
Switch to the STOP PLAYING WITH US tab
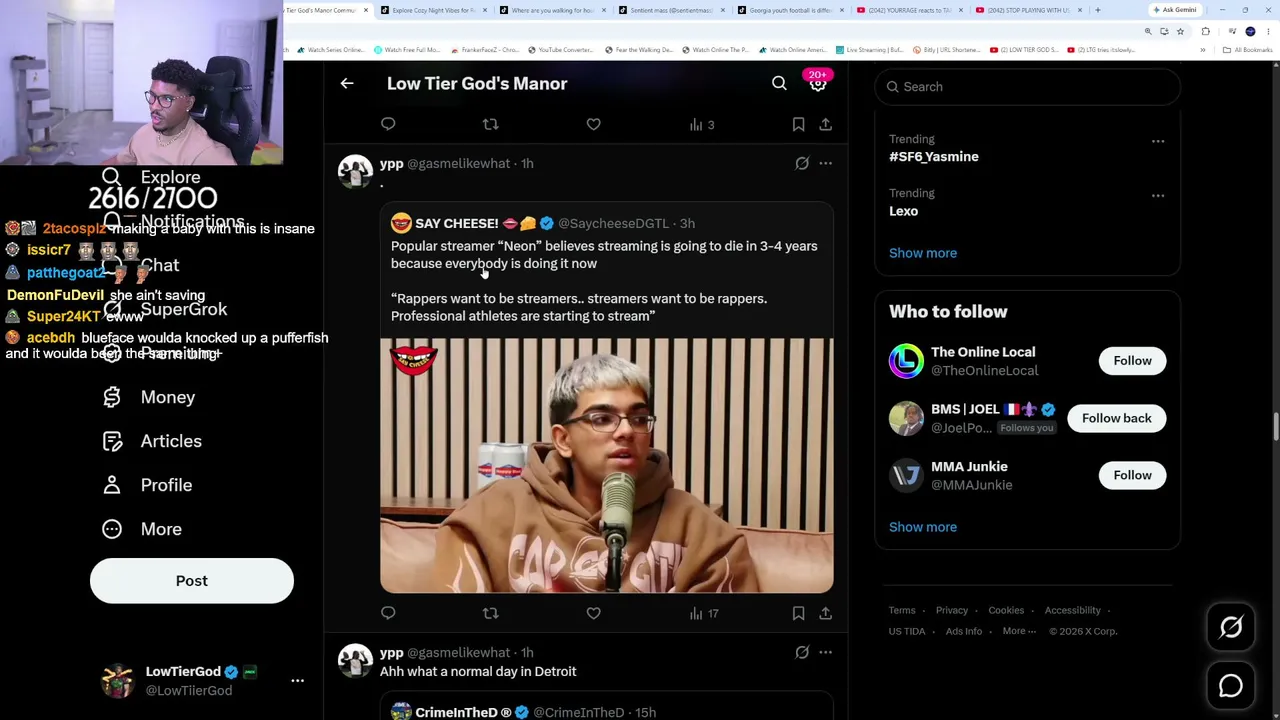click(x=1030, y=10)
